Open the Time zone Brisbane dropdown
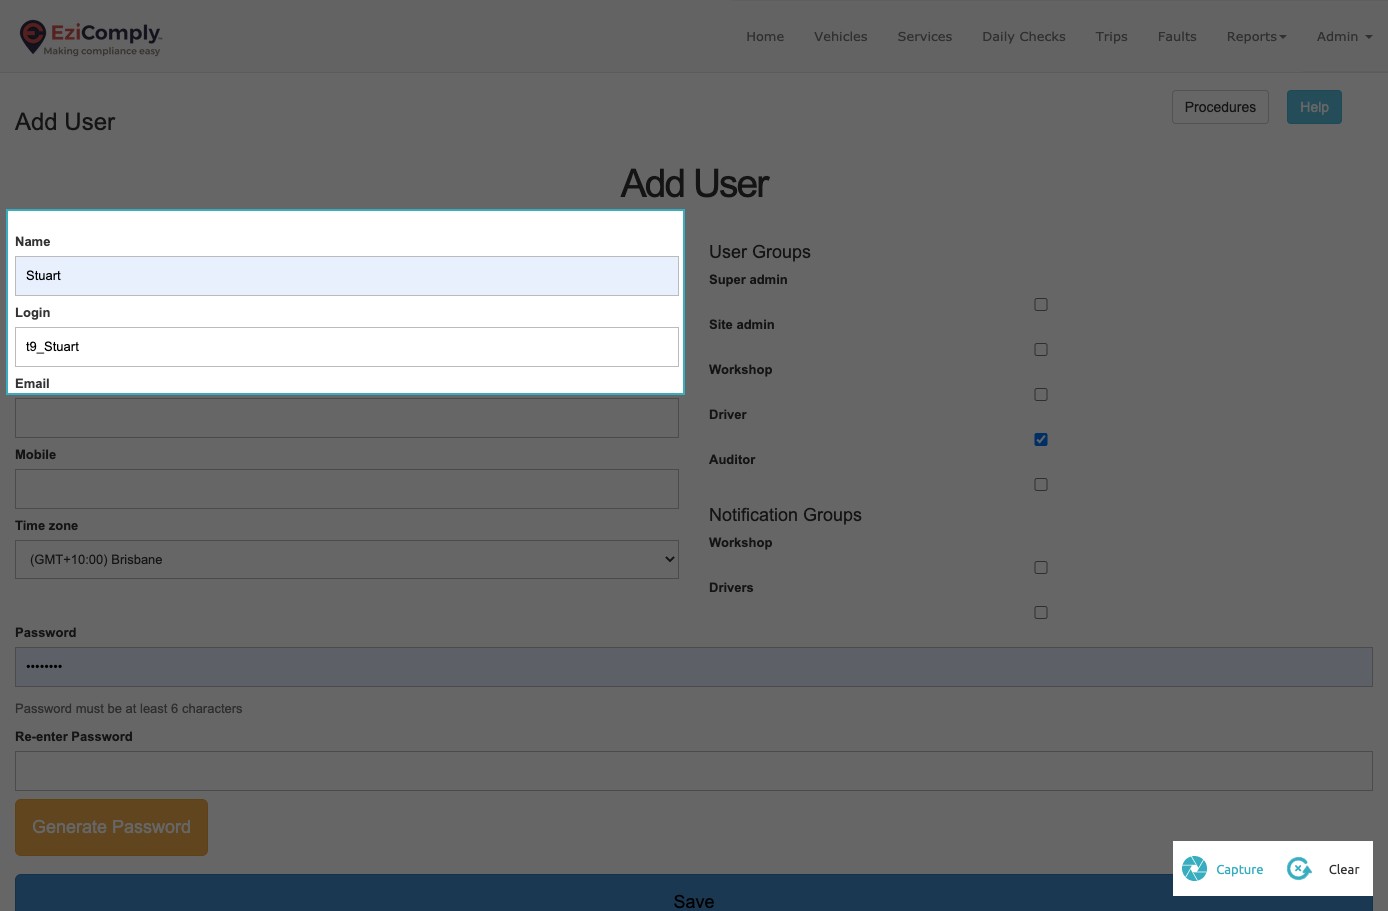Screen dimensions: 1388x911 click(x=347, y=559)
